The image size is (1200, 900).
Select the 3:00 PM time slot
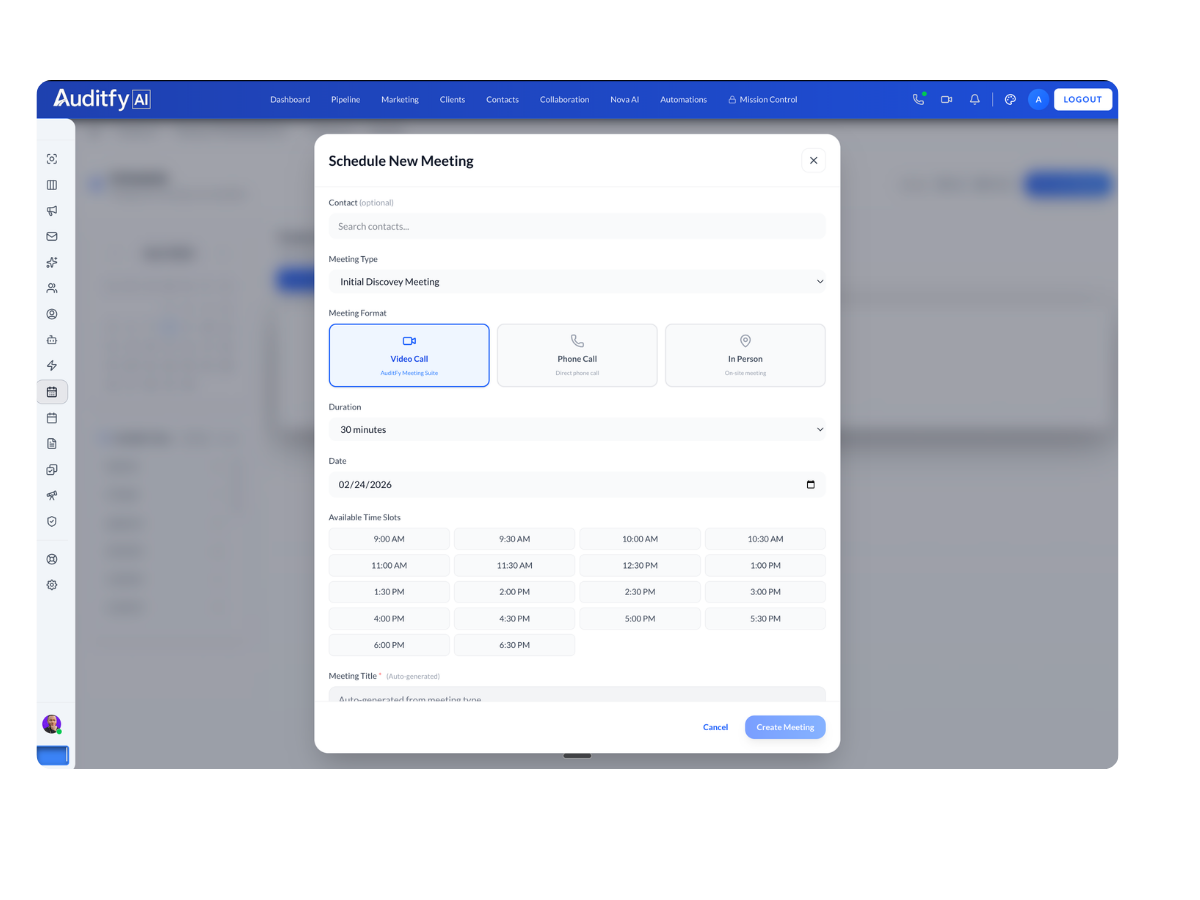[765, 592]
